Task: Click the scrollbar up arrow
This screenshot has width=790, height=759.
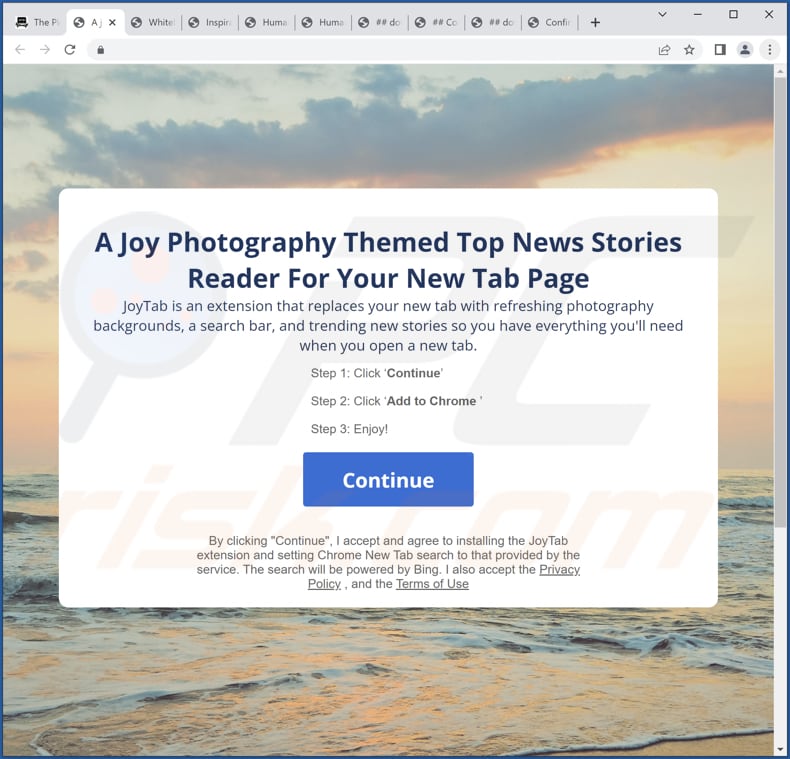Action: click(780, 72)
